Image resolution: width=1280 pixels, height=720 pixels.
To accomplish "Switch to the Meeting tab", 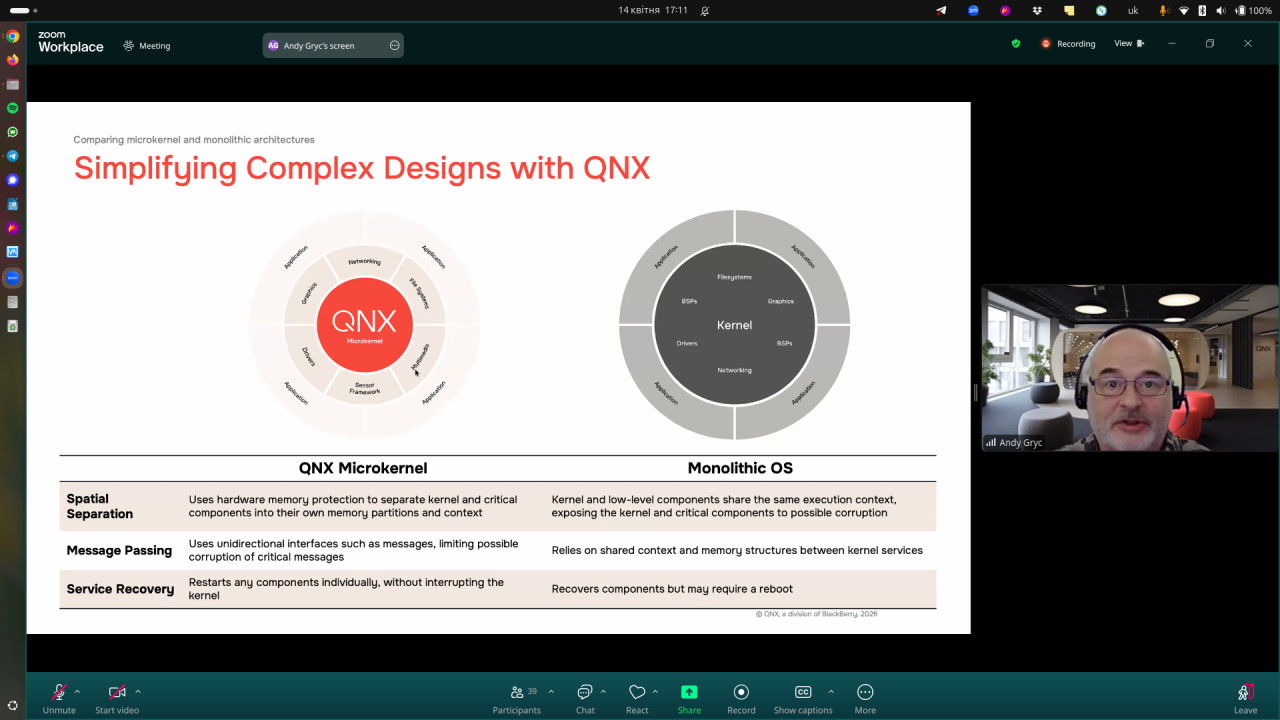I will pos(146,46).
